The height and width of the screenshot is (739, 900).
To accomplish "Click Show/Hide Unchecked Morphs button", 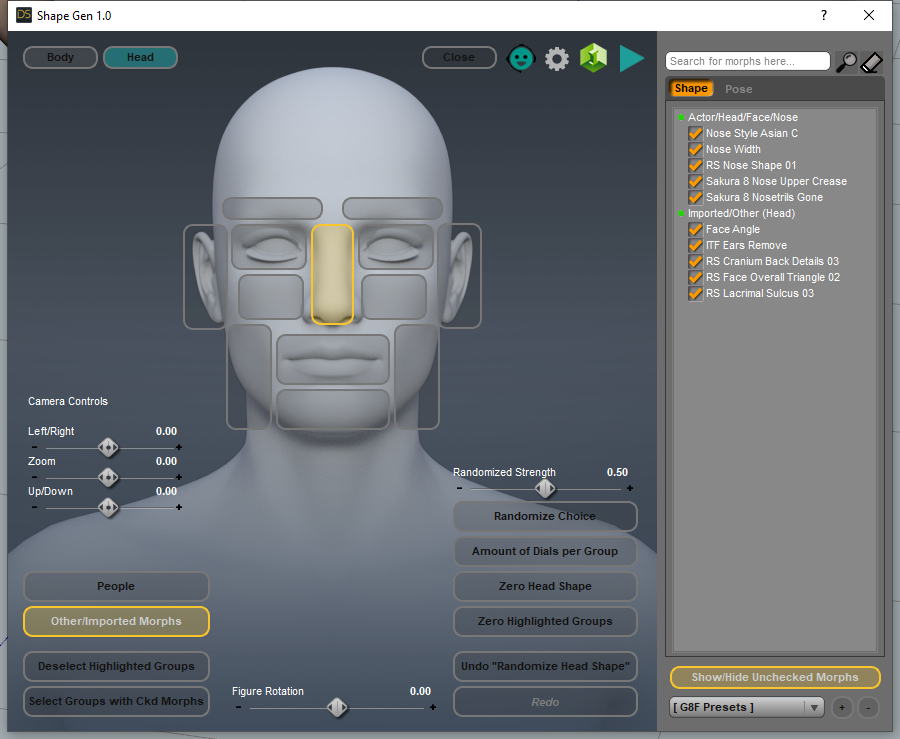I will click(x=774, y=677).
